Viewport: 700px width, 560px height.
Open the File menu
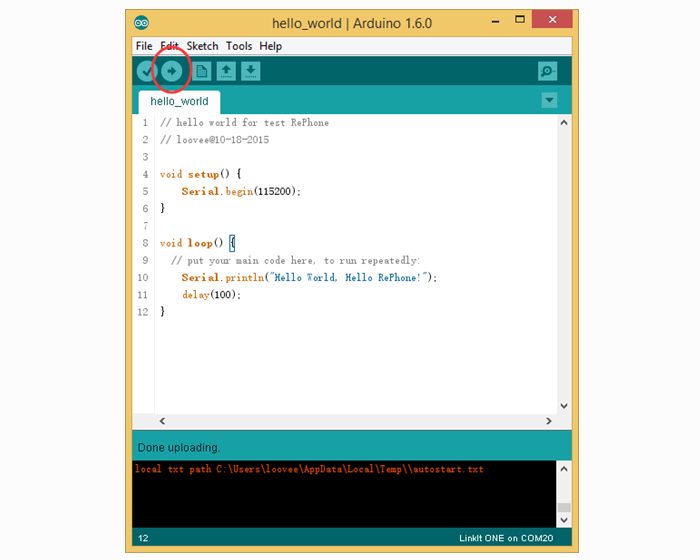click(x=144, y=46)
